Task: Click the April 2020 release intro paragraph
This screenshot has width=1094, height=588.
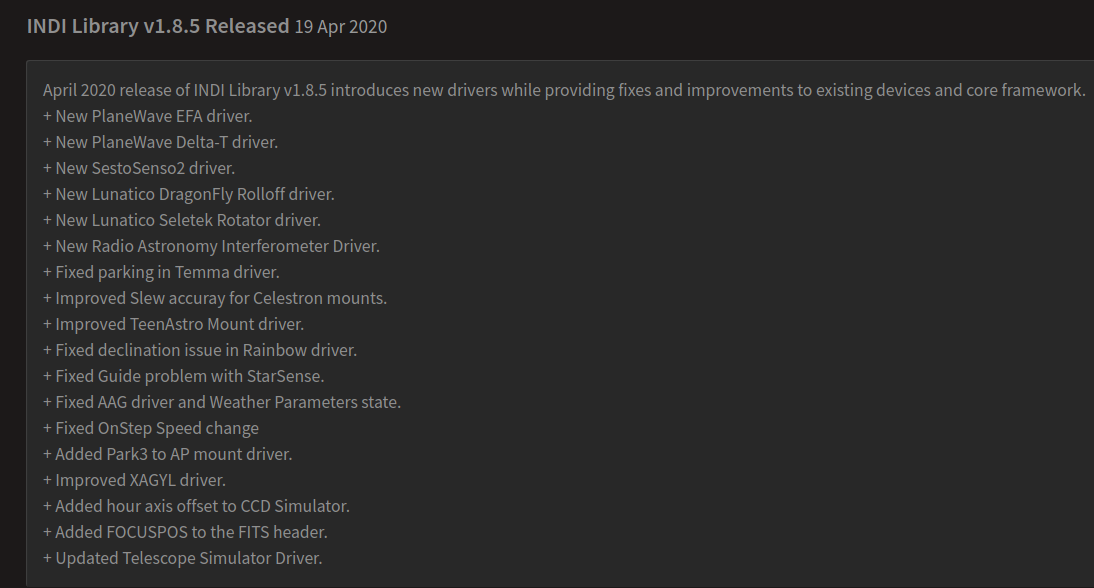Action: [x=563, y=90]
